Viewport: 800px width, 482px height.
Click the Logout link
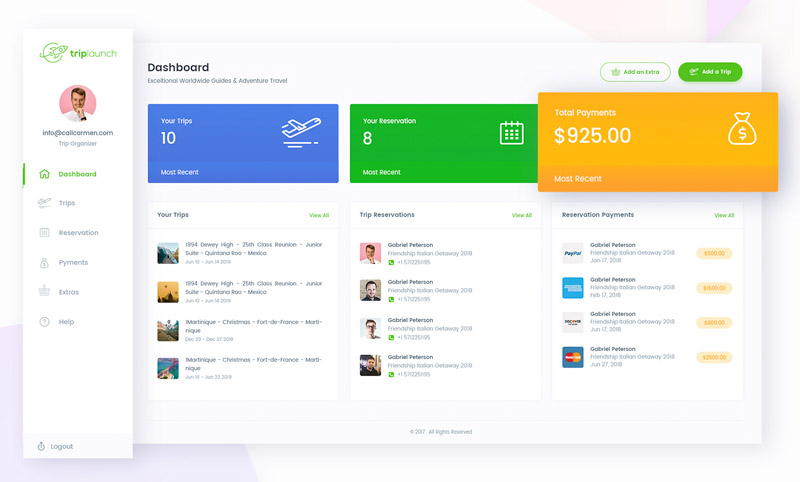pyautogui.click(x=62, y=446)
